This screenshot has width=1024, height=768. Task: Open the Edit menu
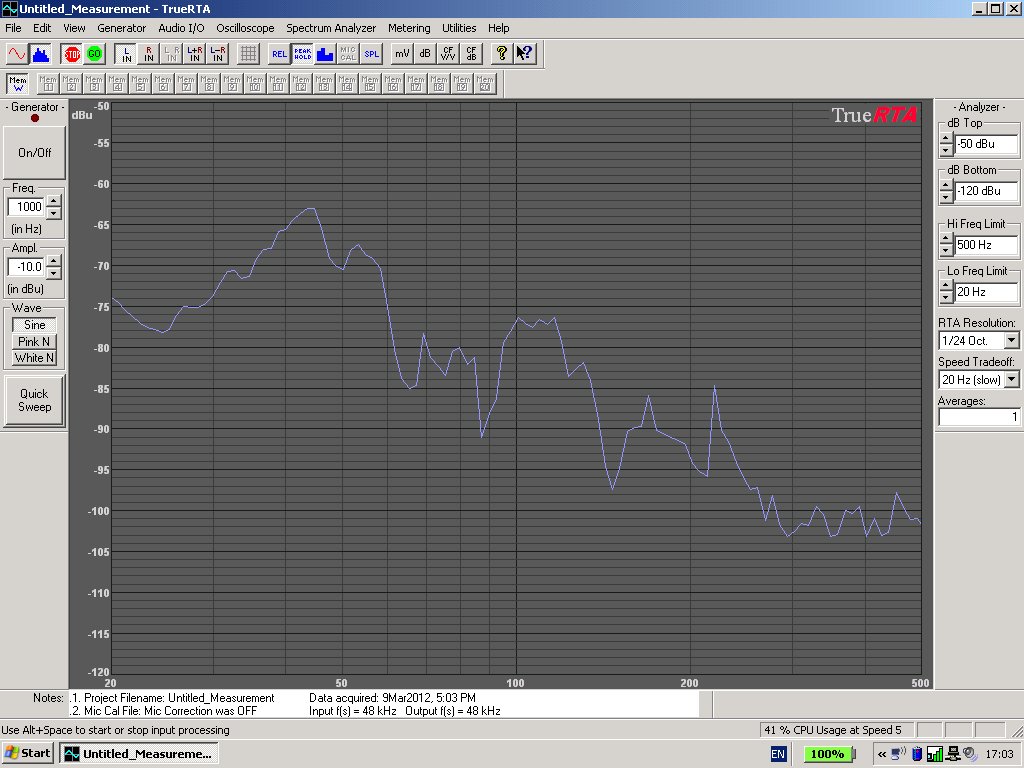tap(42, 28)
